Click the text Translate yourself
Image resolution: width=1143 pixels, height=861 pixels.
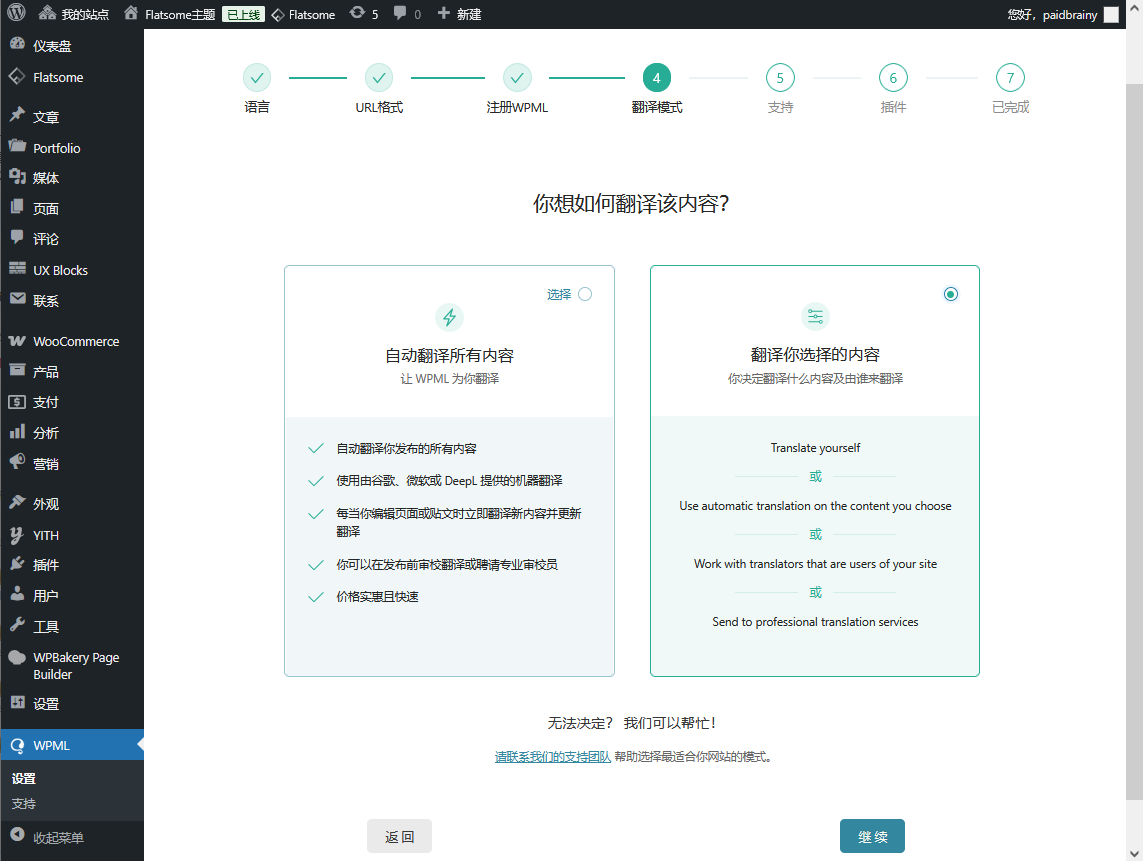point(815,448)
